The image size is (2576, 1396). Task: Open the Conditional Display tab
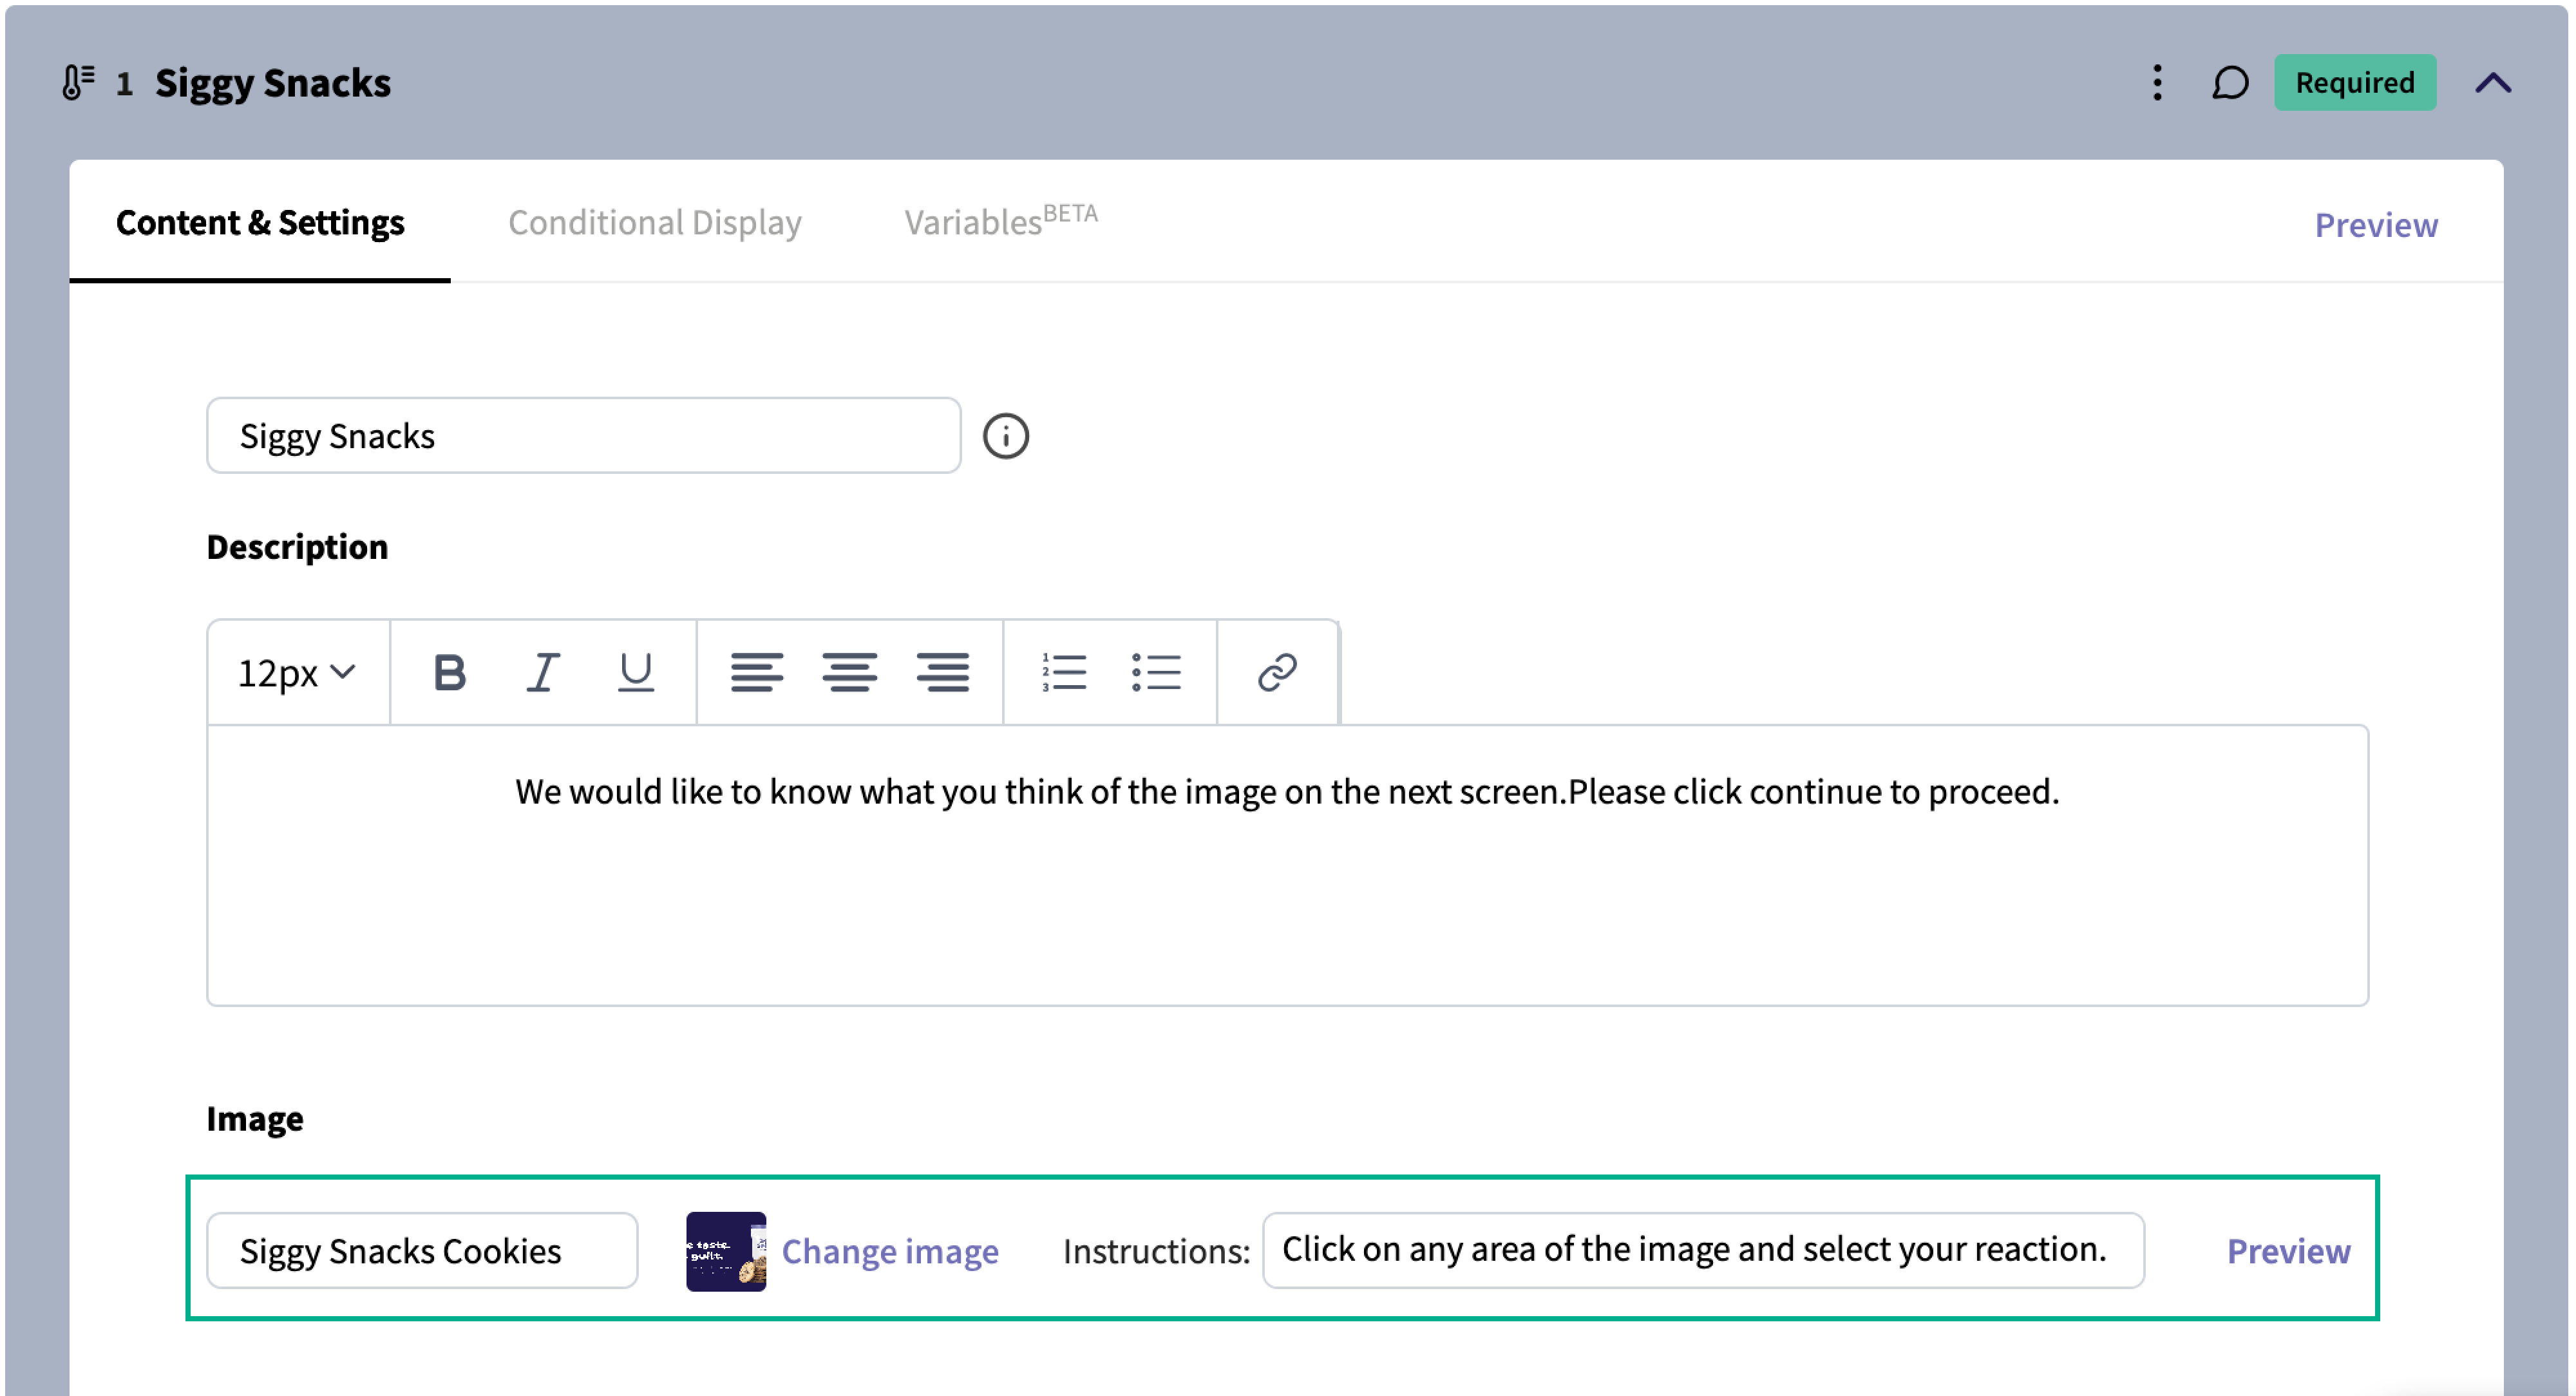654,222
